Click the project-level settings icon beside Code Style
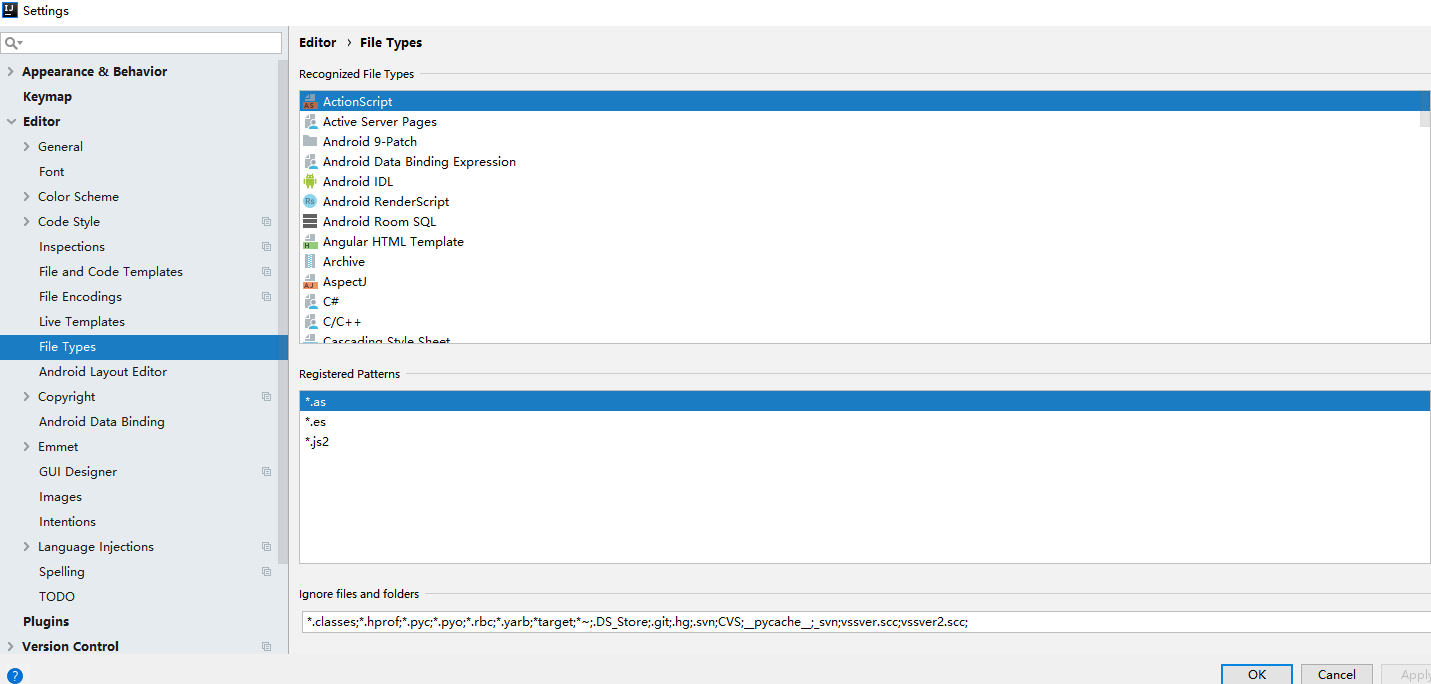The height and width of the screenshot is (684, 1431). (266, 221)
